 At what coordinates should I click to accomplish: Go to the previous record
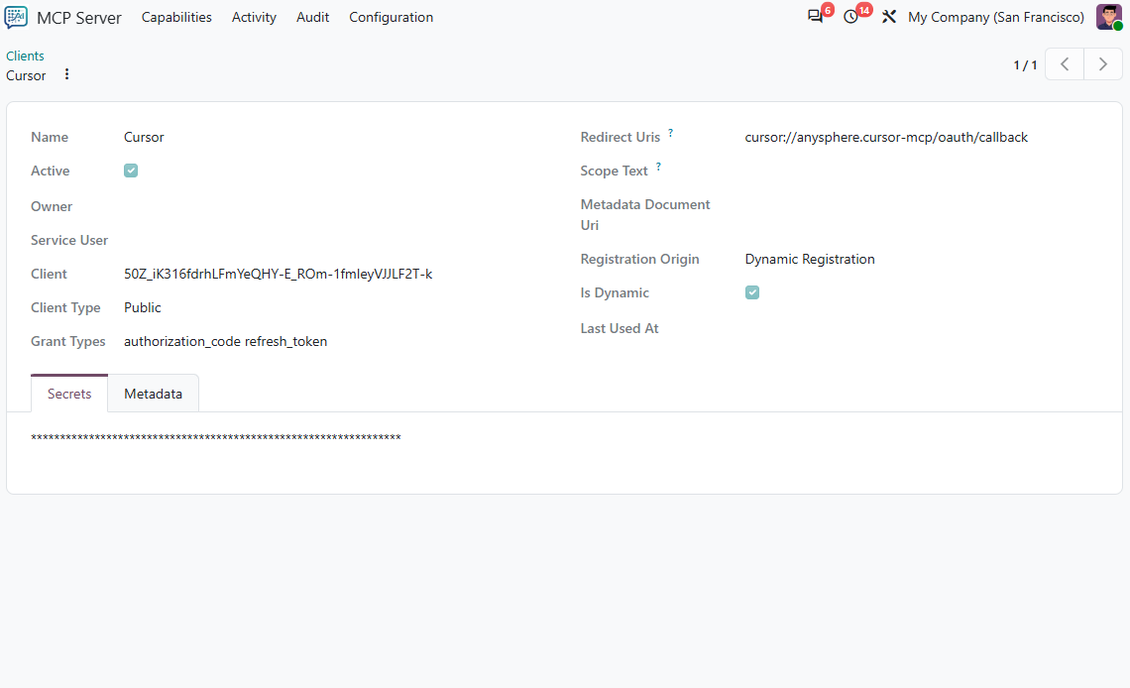click(x=1064, y=64)
